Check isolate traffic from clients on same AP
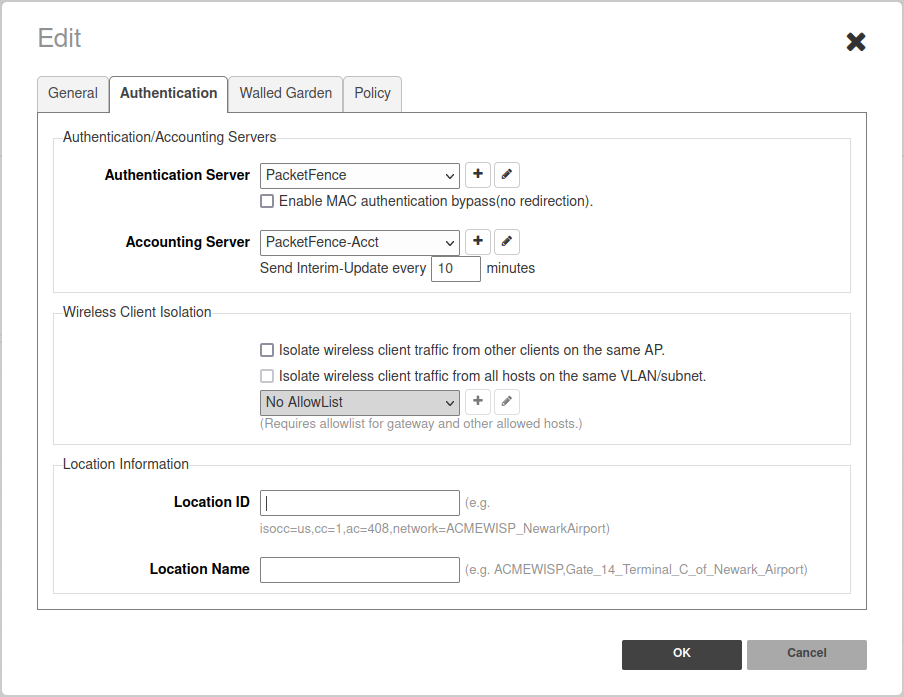Viewport: 904px width, 697px height. 267,350
